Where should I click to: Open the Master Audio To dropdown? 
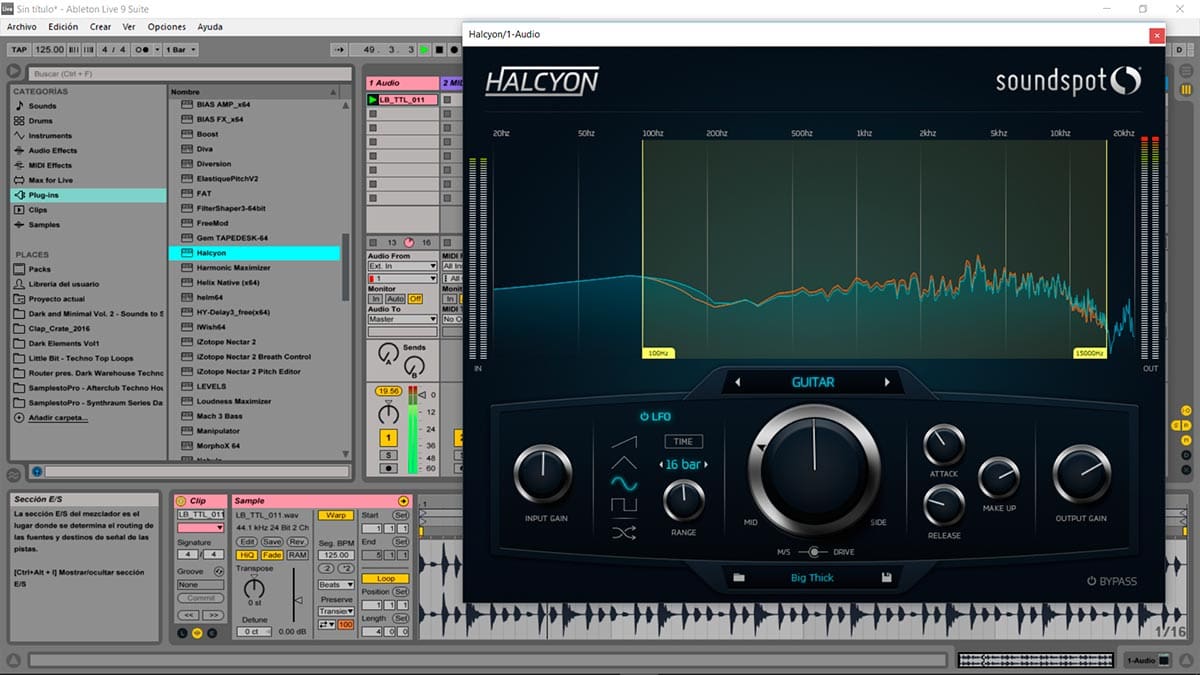(x=403, y=320)
